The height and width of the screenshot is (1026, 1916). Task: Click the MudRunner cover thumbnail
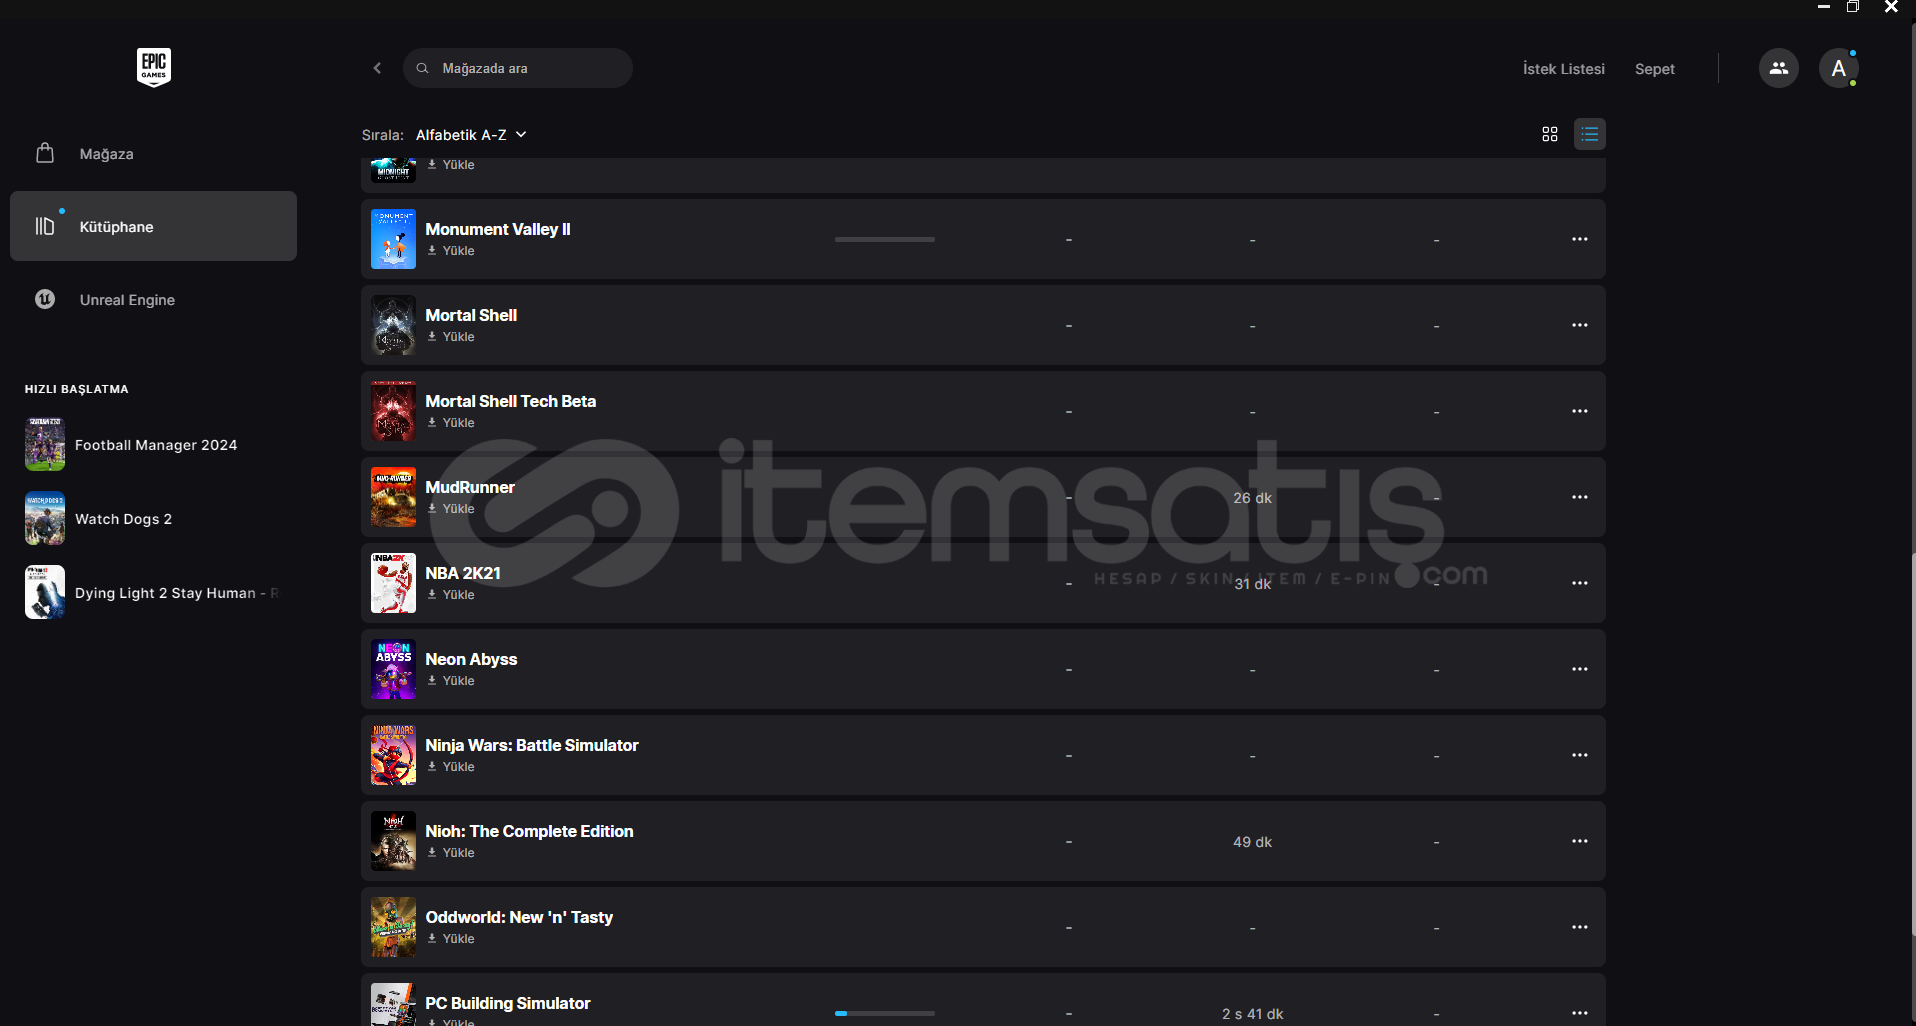393,497
